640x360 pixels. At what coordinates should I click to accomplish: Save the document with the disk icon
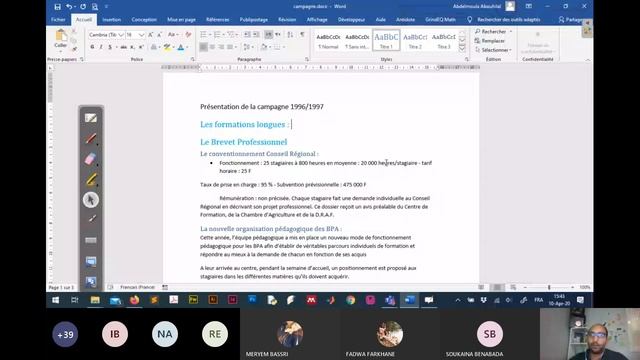click(58, 7)
